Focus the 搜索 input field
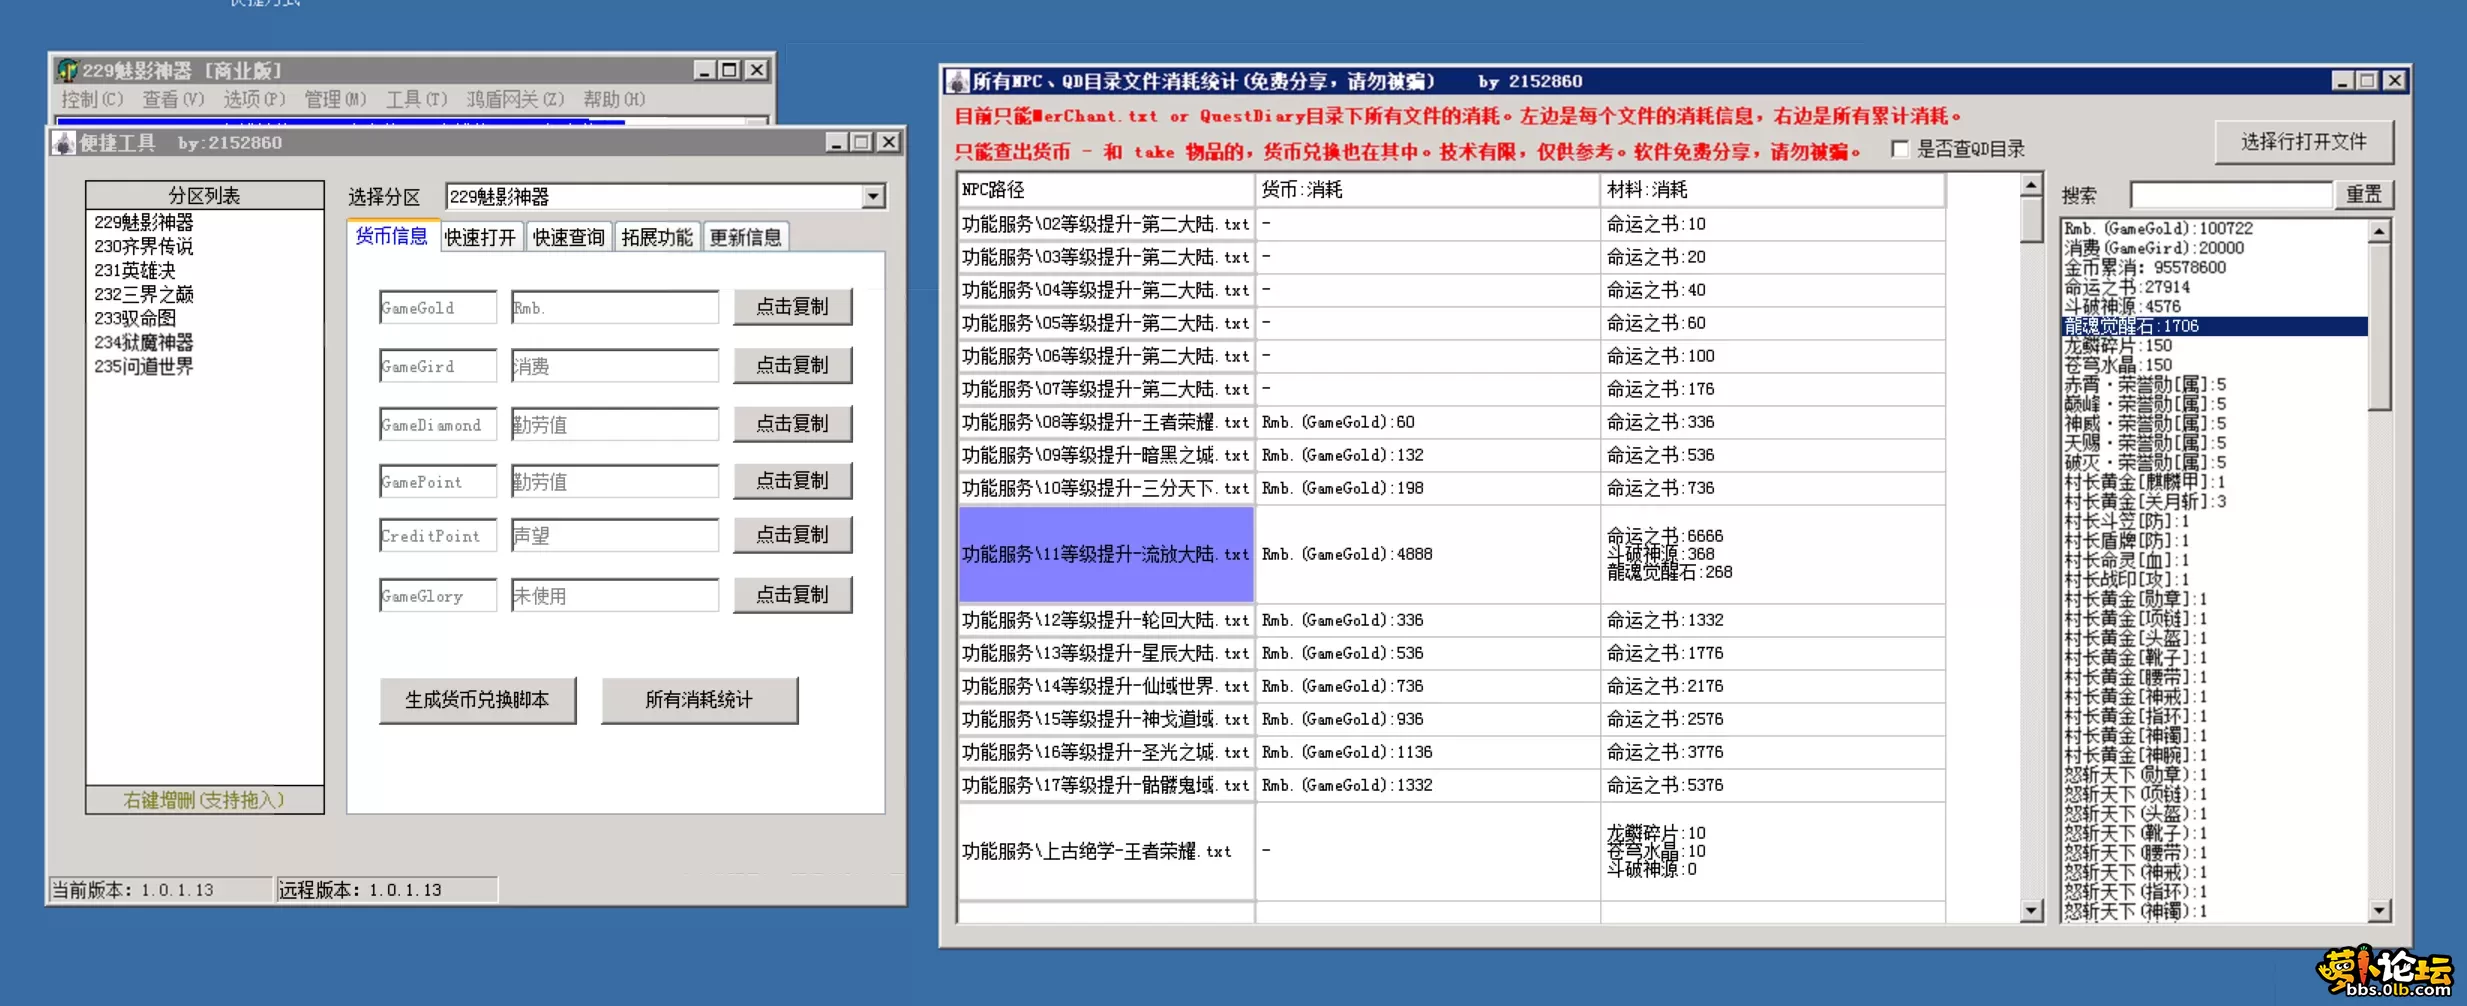The width and height of the screenshot is (2467, 1006). (x=2230, y=195)
